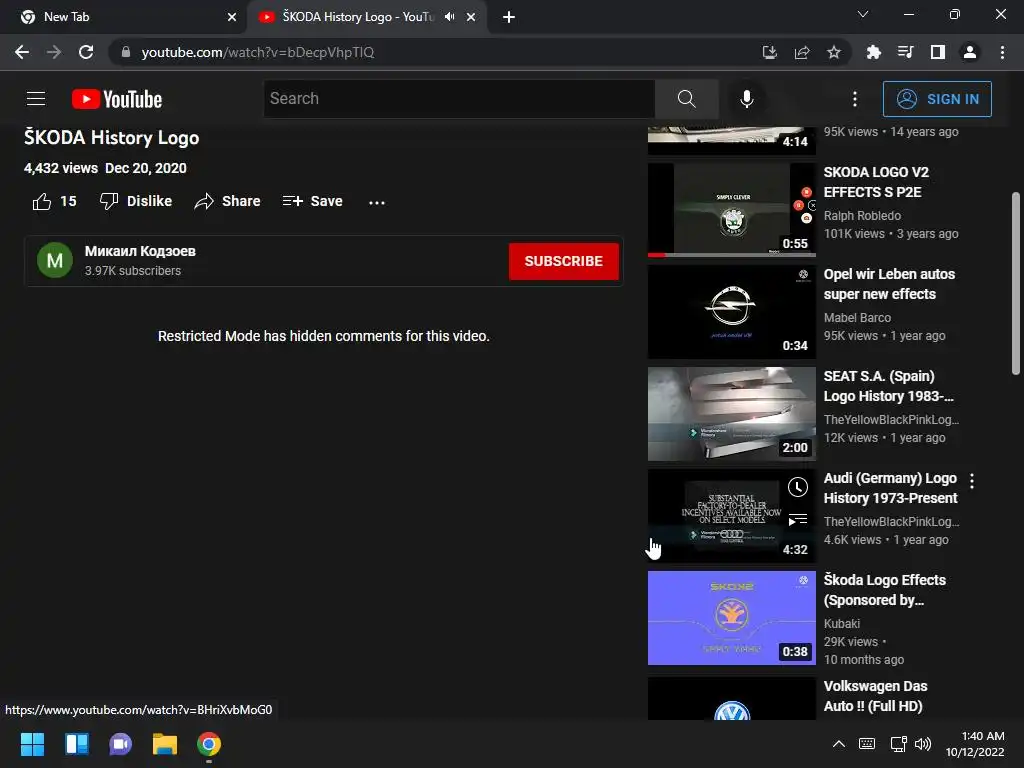Dislike the ŠKODA History Logo video

click(x=136, y=201)
